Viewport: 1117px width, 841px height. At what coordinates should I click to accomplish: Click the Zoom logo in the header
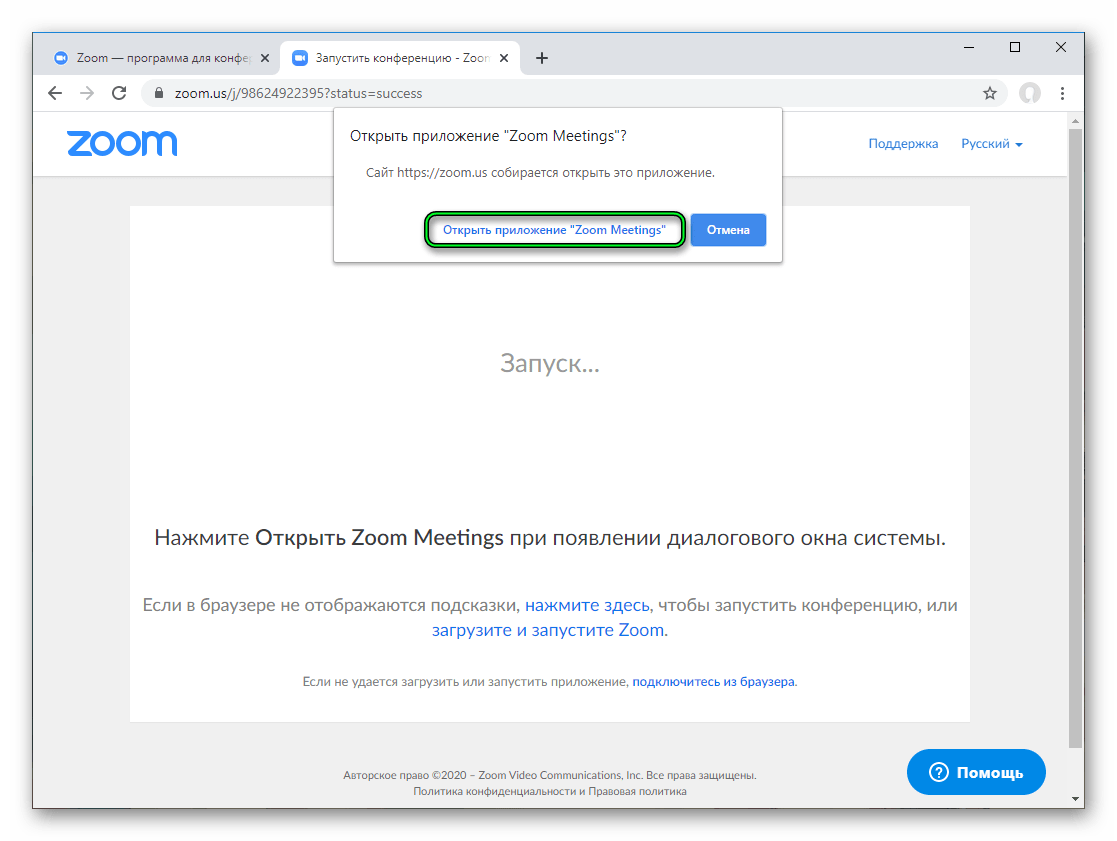pos(122,143)
